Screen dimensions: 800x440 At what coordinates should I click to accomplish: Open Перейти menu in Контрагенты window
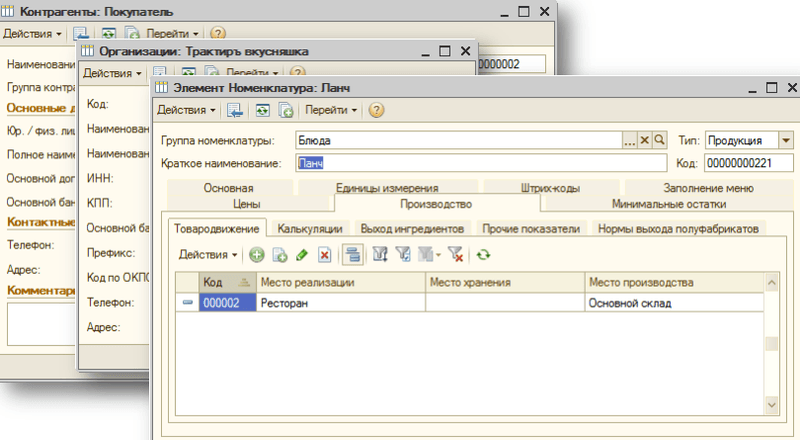point(172,34)
